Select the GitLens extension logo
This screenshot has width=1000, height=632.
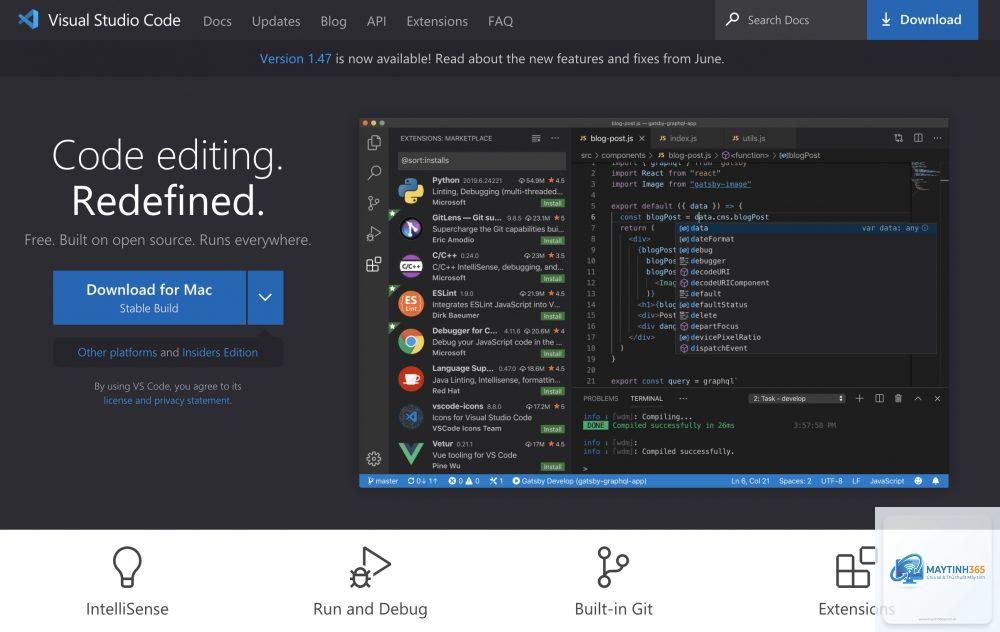(x=411, y=228)
